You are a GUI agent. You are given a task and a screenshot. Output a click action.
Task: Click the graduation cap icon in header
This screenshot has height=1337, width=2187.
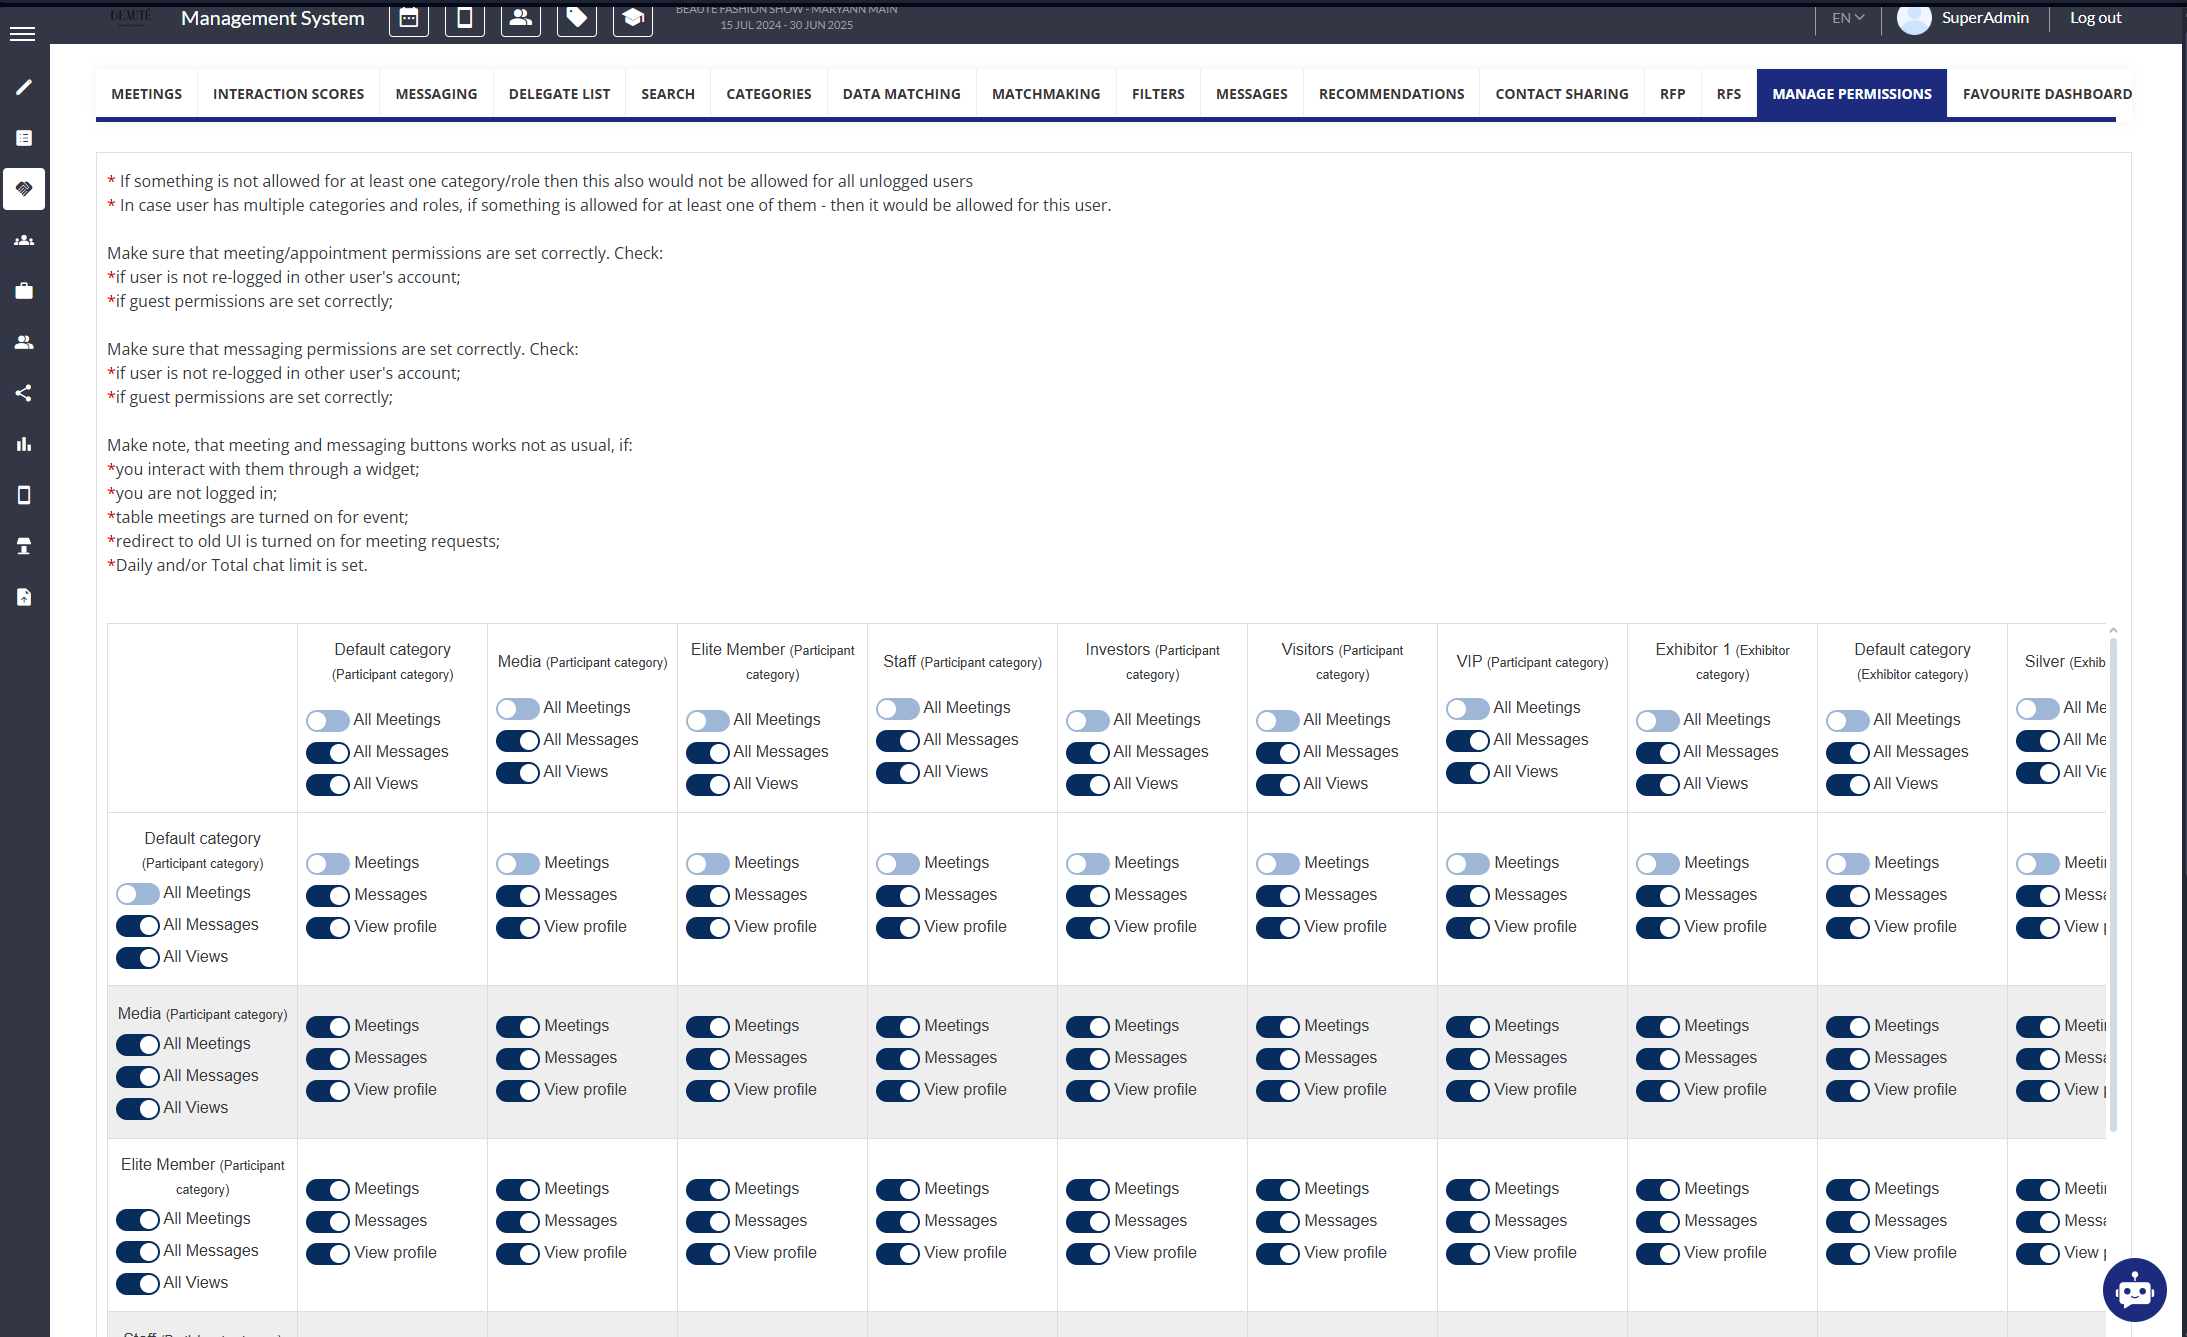click(x=632, y=18)
